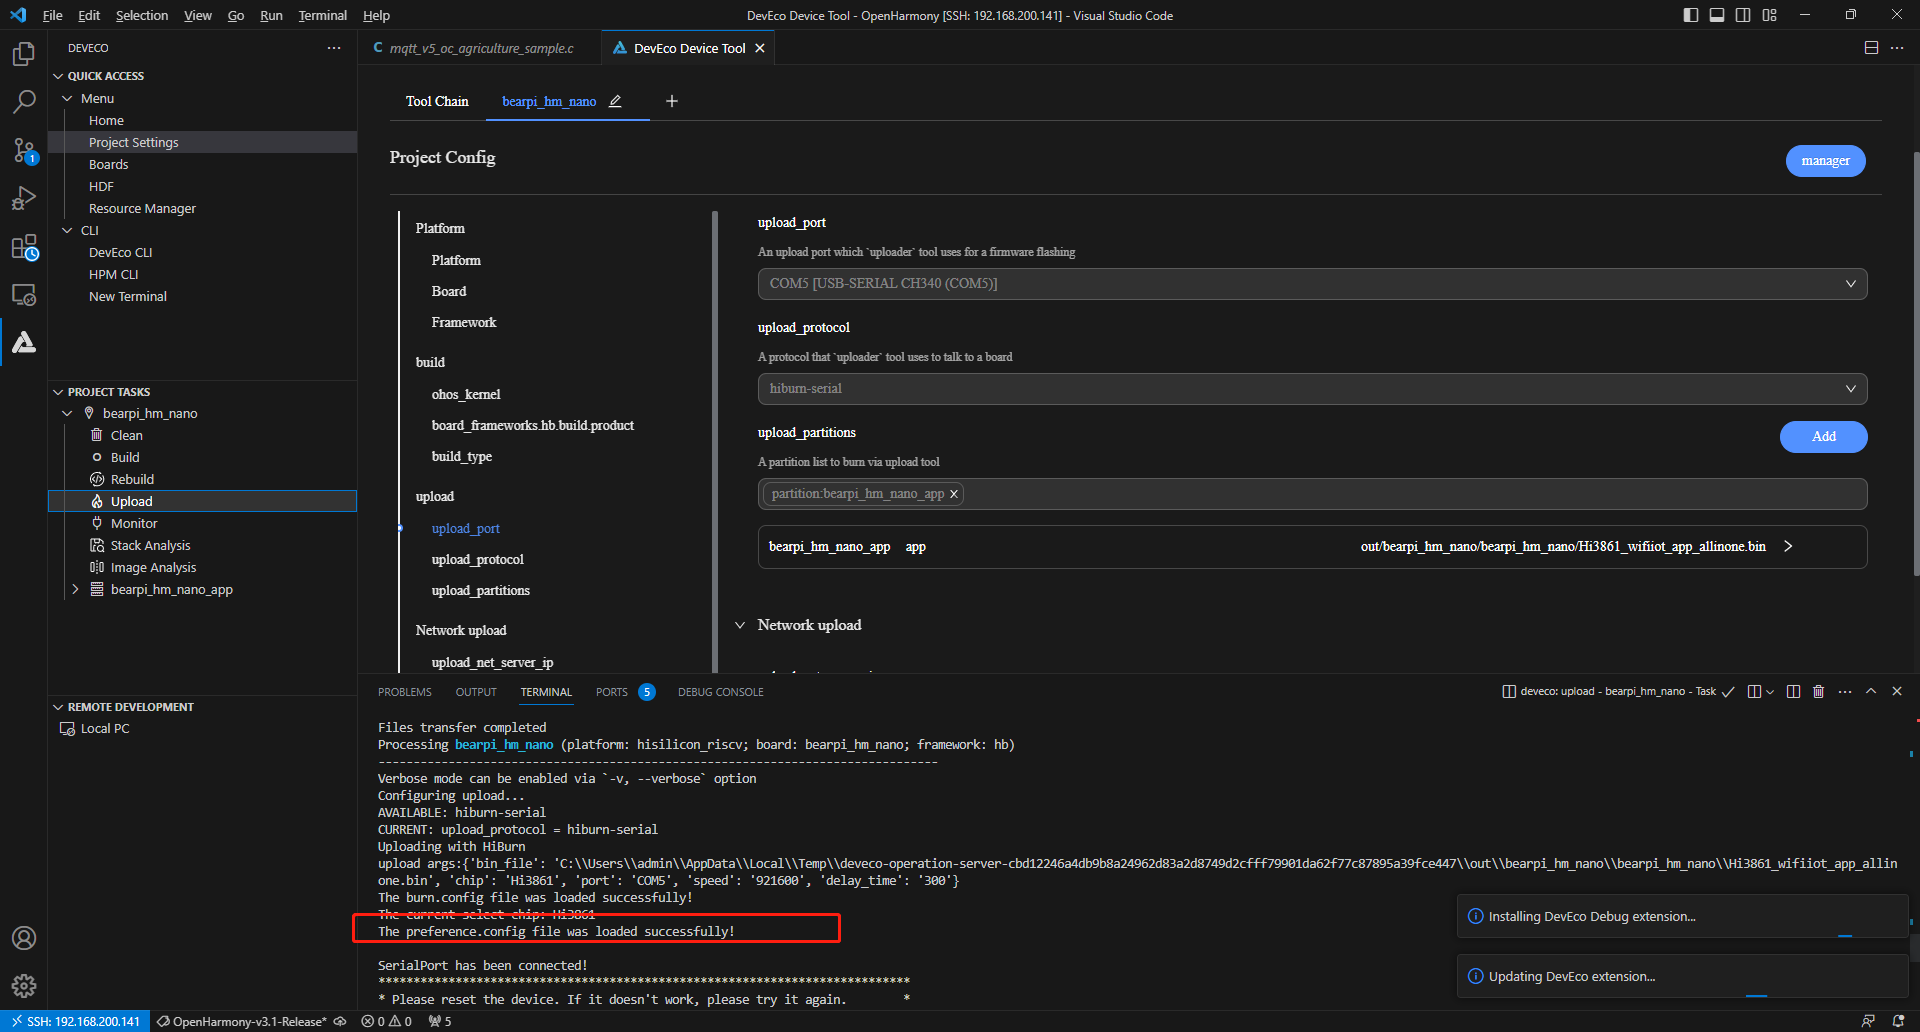Click the Project Config page scrollbar
Image resolution: width=1920 pixels, height=1032 pixels.
[1915, 364]
